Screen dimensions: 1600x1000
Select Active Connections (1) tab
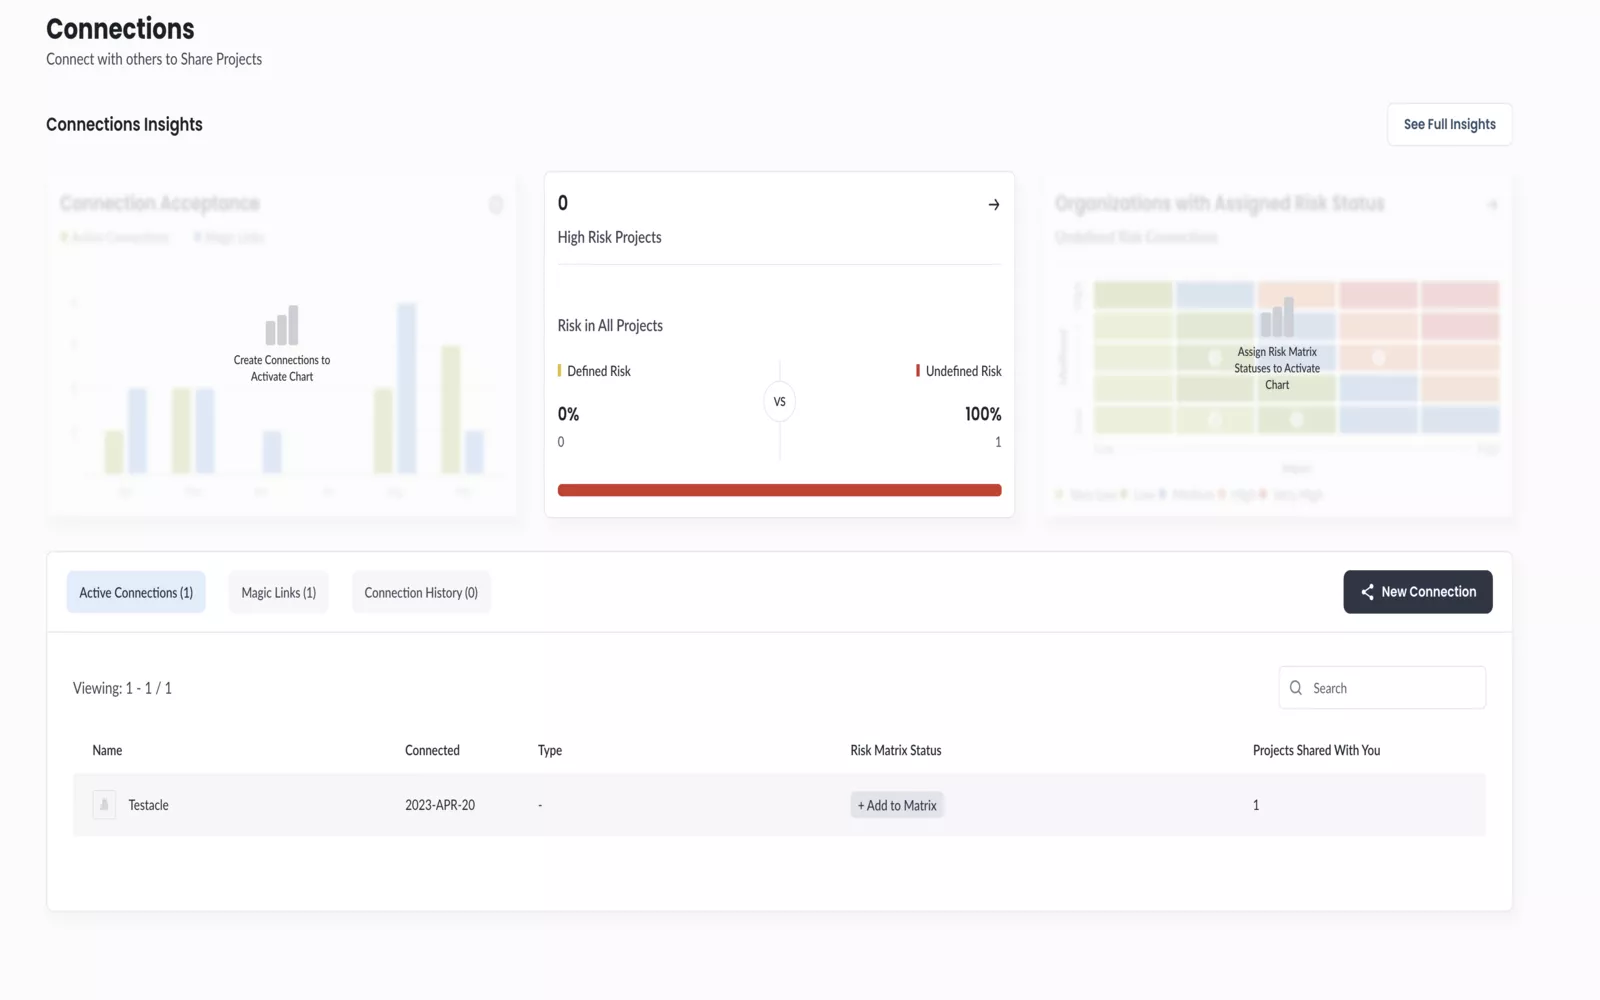tap(136, 592)
